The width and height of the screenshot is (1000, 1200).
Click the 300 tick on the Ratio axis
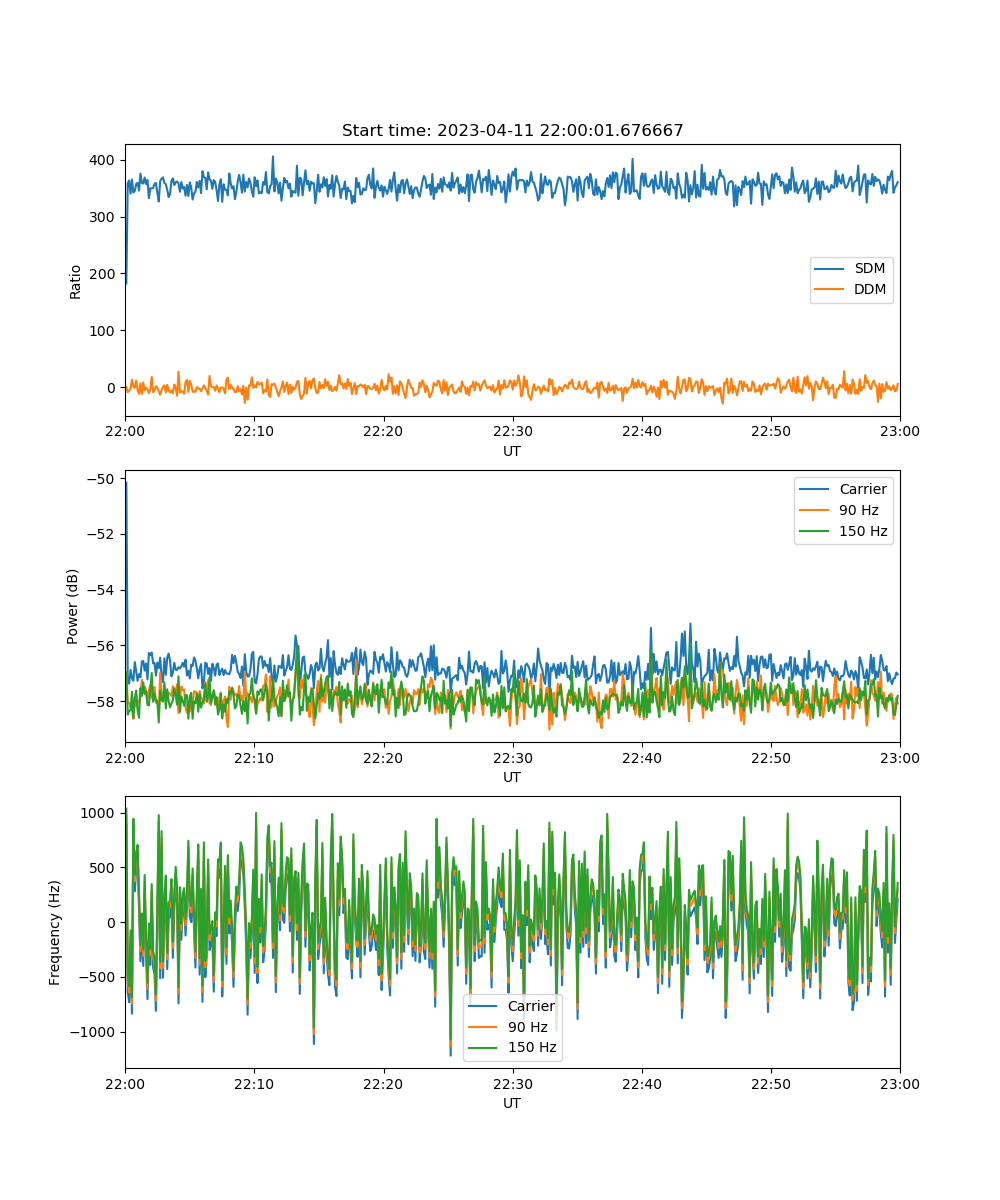coord(104,217)
